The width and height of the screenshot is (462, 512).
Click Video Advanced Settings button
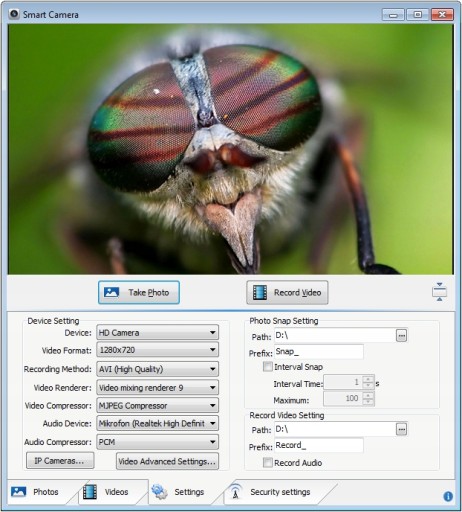coord(167,461)
